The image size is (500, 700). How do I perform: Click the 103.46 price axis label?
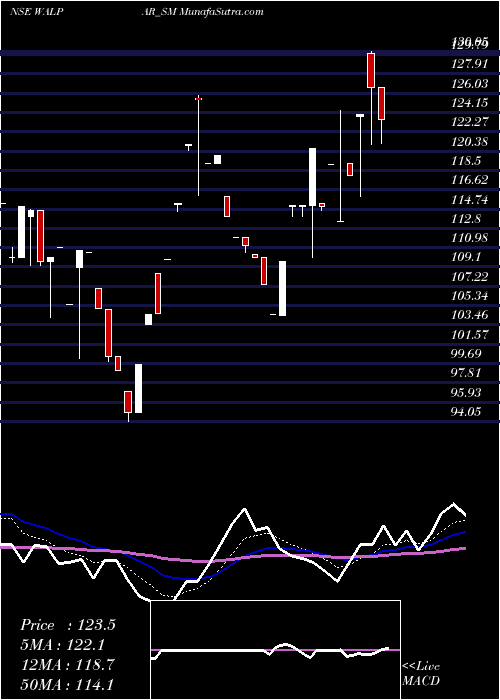click(x=470, y=316)
